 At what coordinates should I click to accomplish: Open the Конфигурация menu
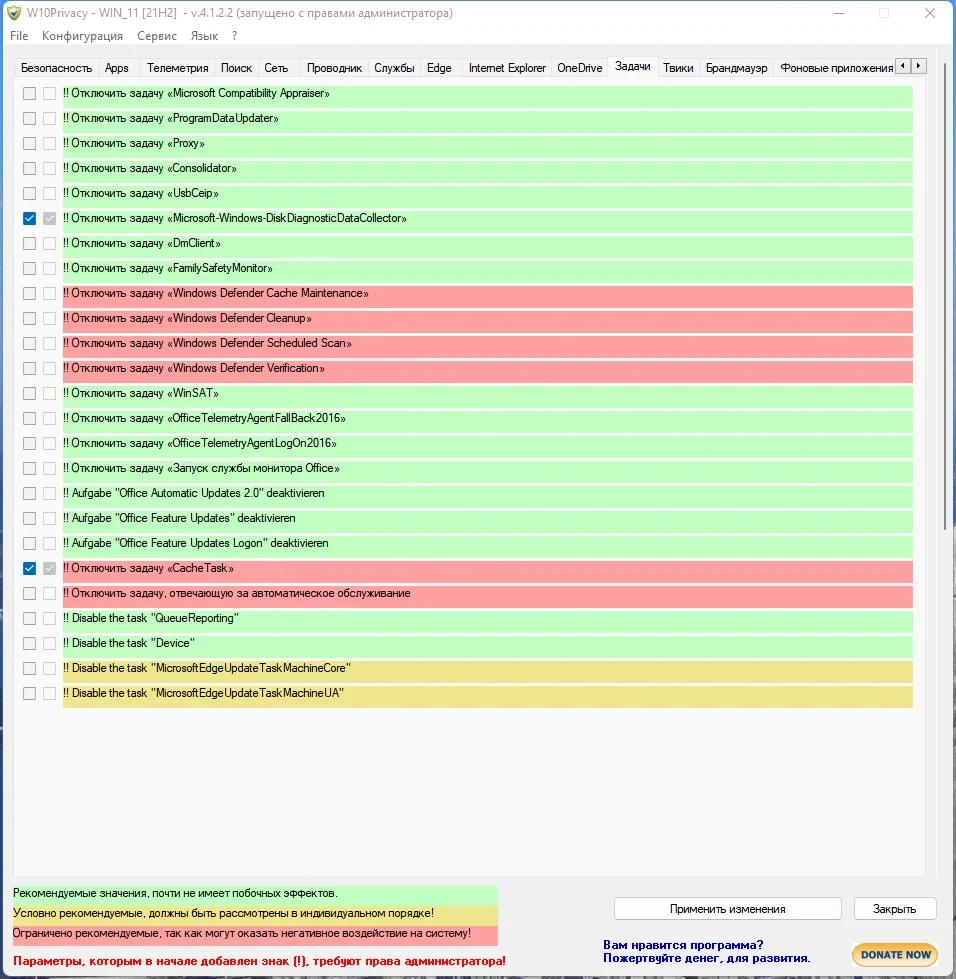click(x=82, y=36)
